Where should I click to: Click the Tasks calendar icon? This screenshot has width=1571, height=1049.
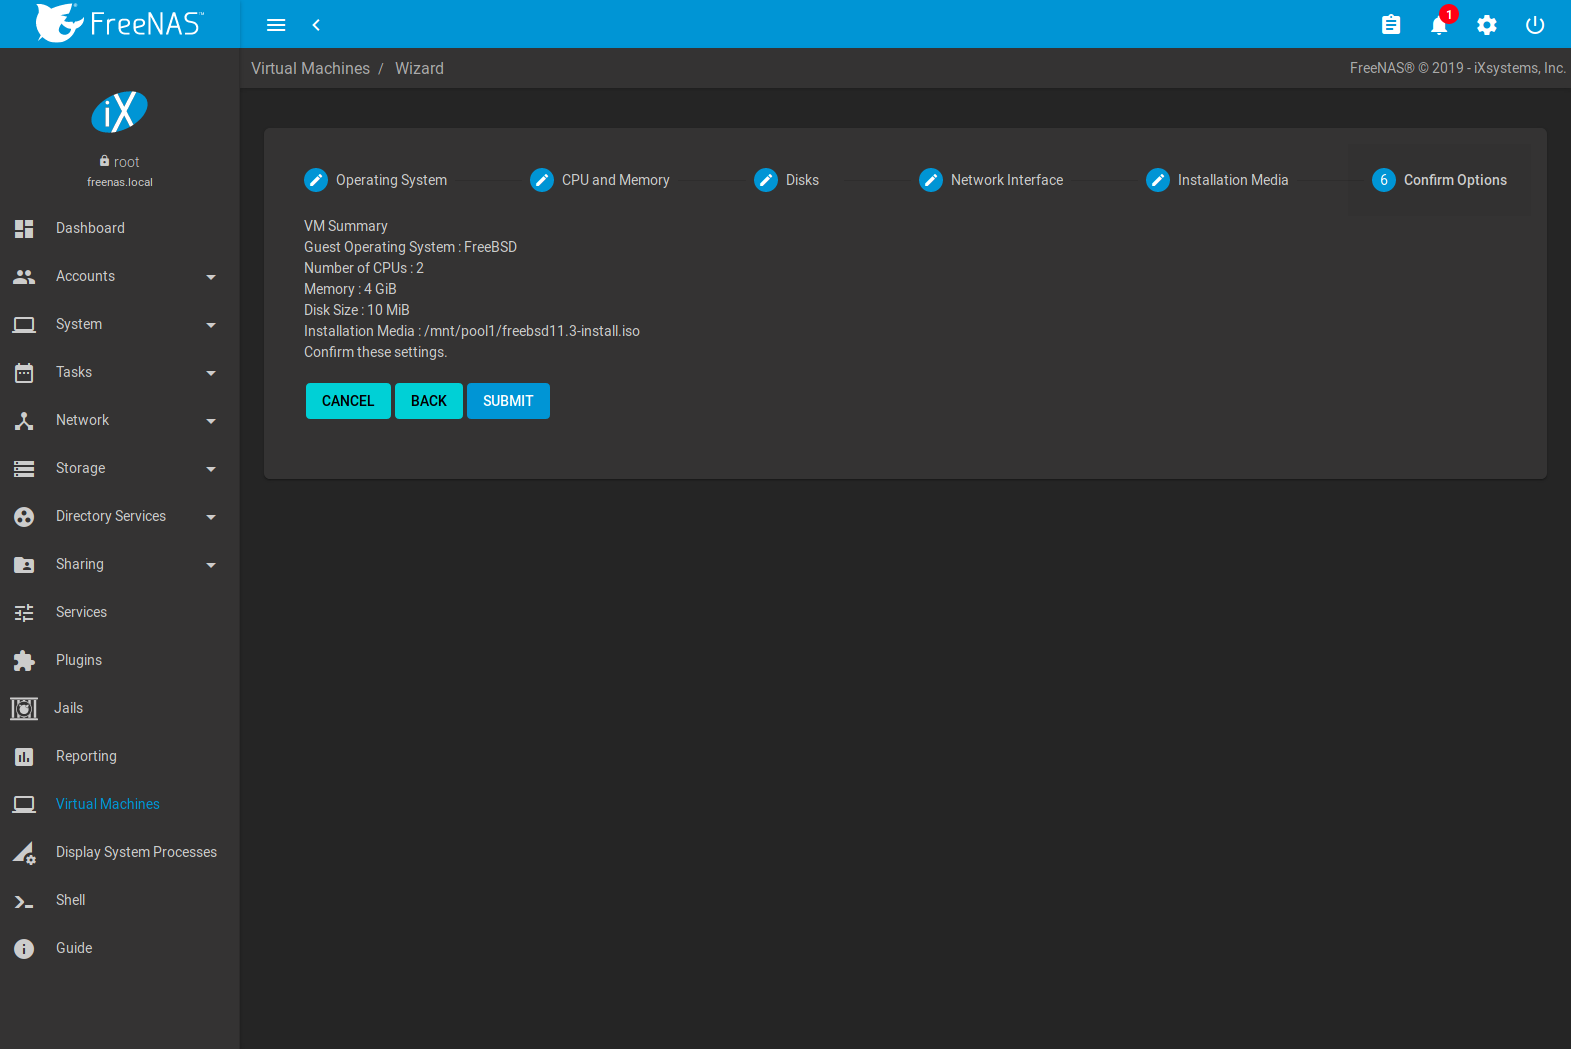(x=24, y=373)
